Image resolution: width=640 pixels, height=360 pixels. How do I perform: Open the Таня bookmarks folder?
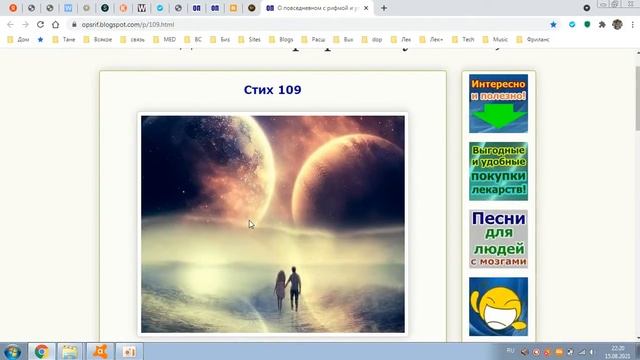(x=64, y=40)
